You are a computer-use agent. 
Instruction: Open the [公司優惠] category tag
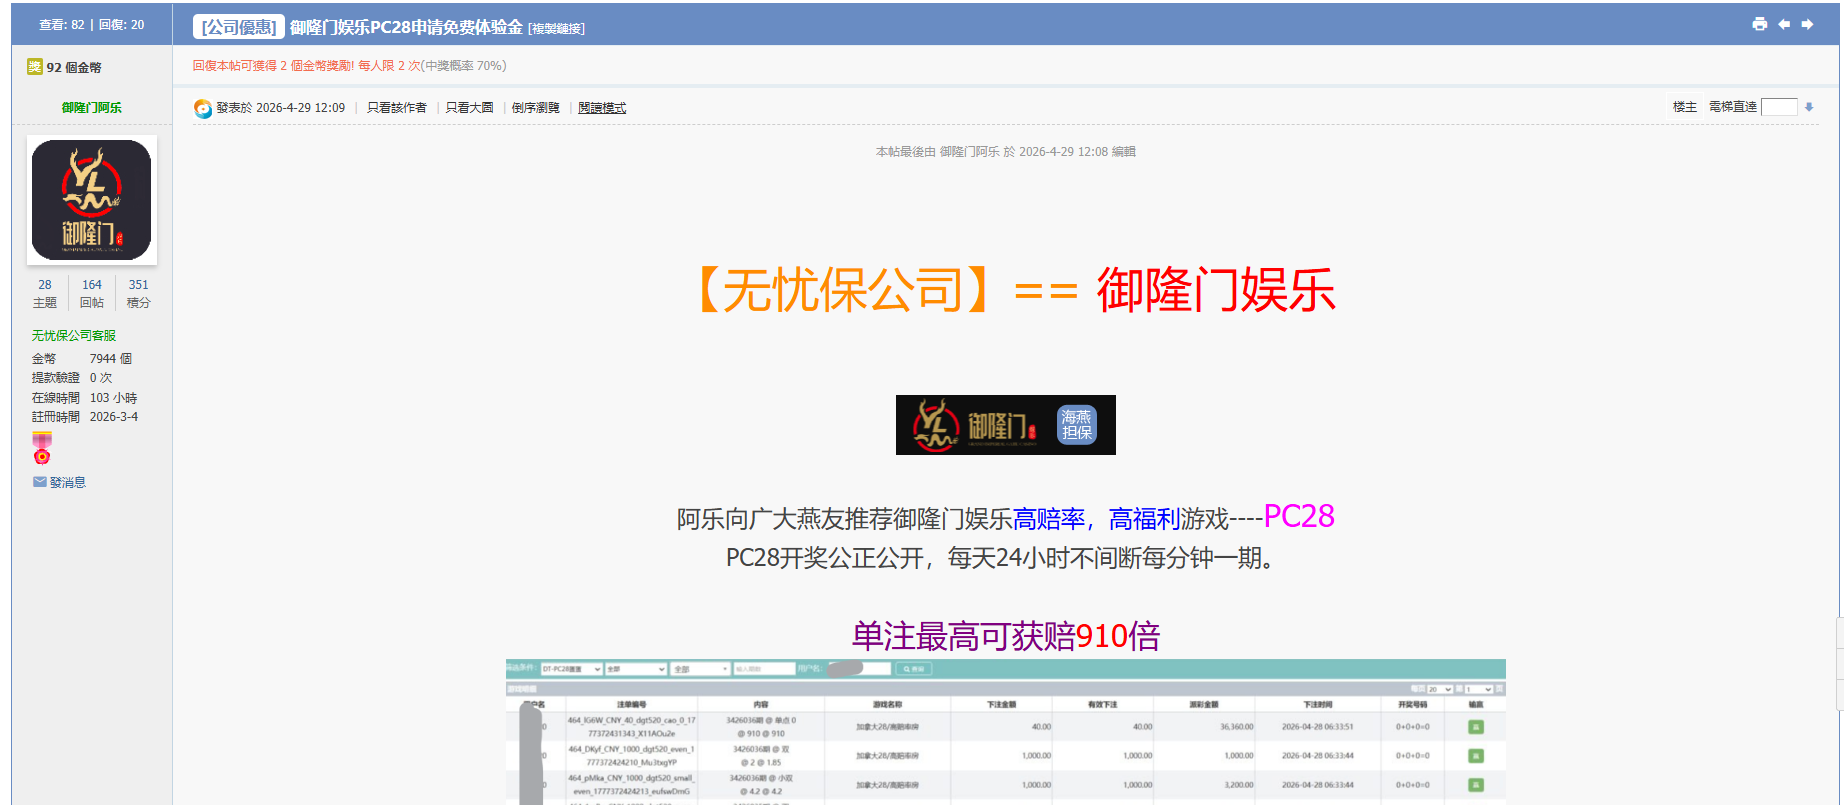click(239, 27)
